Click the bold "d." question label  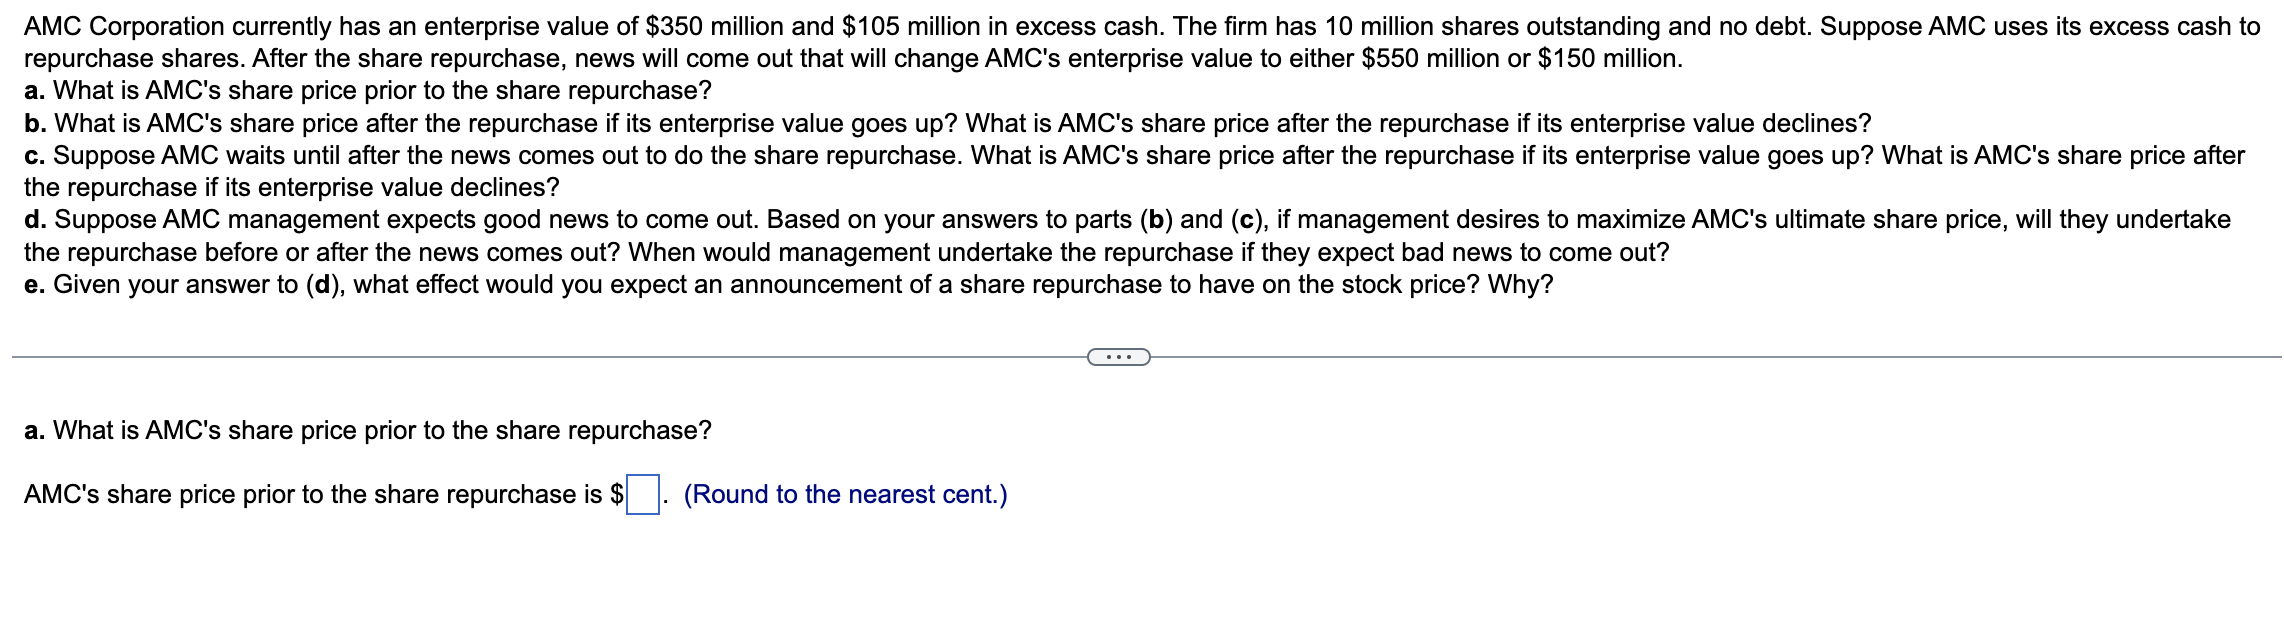click(35, 220)
